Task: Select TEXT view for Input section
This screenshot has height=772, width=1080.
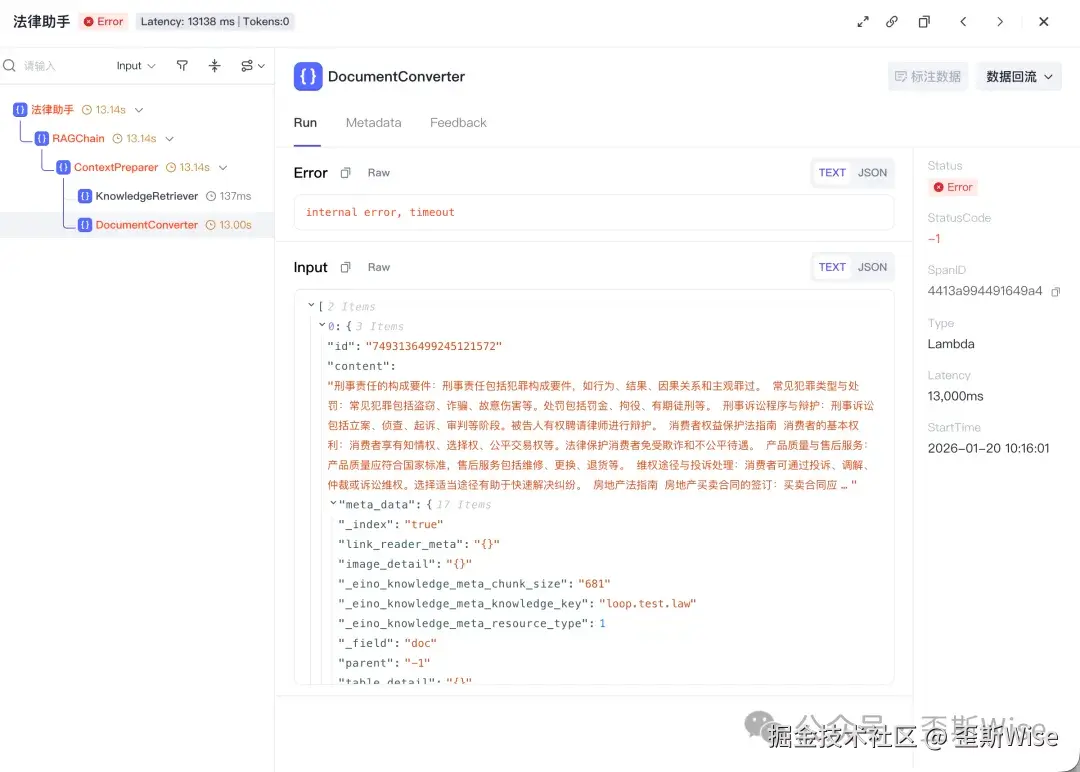Action: point(832,267)
